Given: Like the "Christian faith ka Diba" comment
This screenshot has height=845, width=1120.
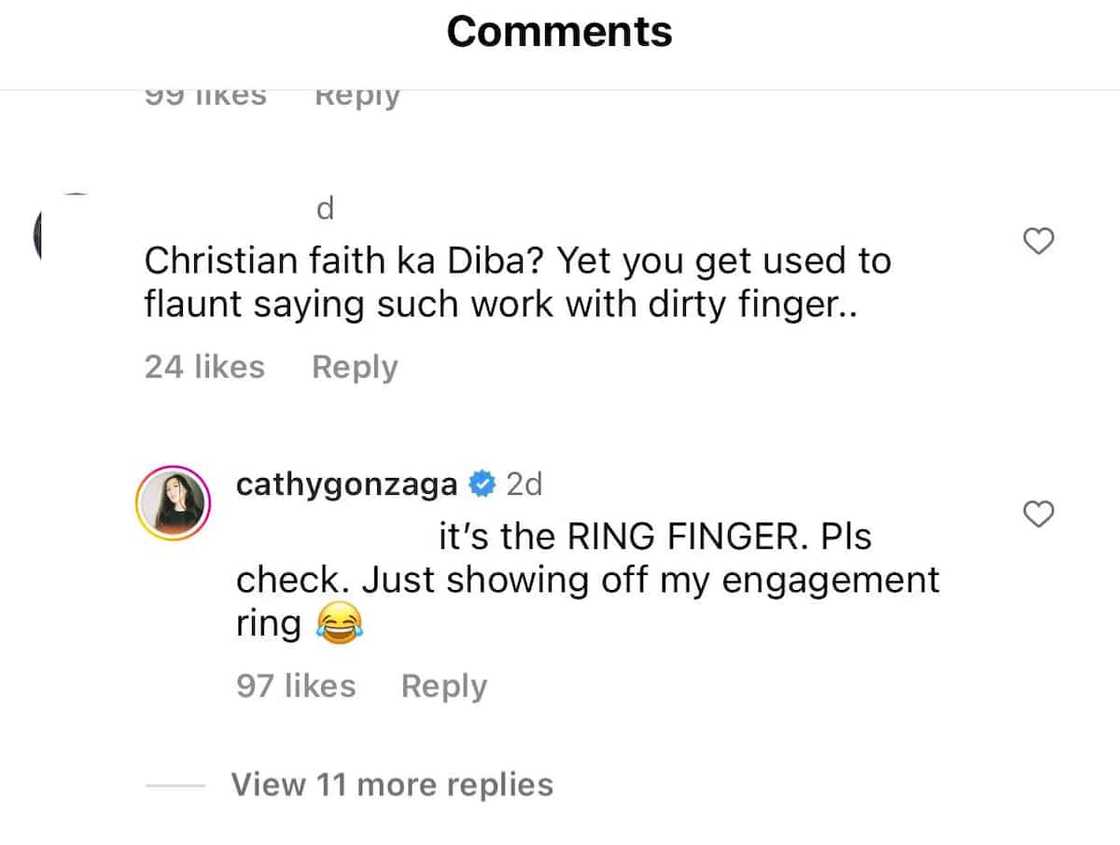Looking at the screenshot, I should [1040, 241].
